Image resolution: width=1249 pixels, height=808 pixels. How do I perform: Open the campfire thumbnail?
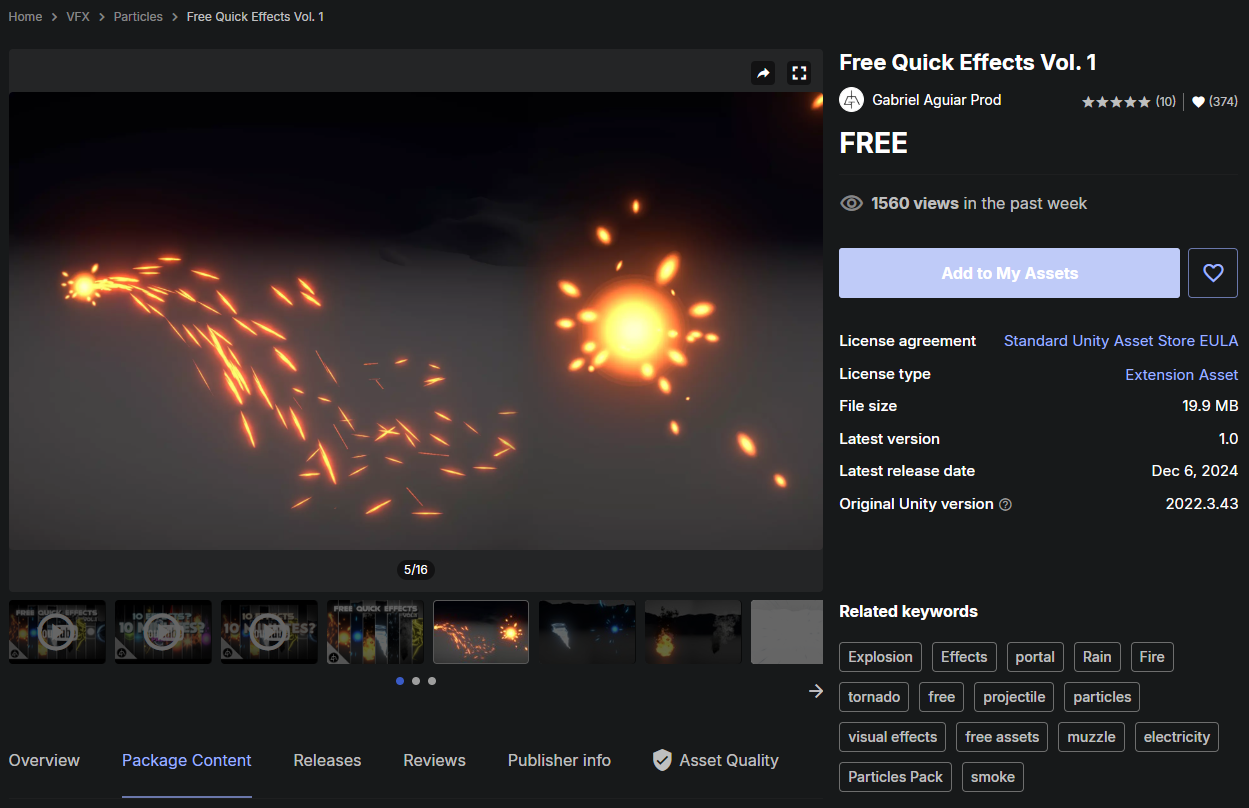(693, 632)
